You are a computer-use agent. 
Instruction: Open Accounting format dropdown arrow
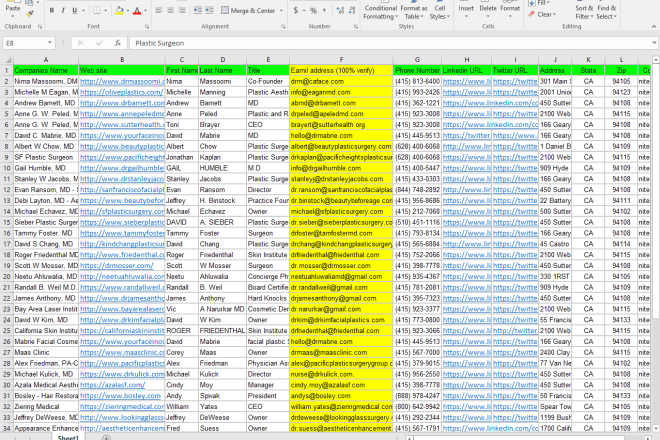[304, 11]
